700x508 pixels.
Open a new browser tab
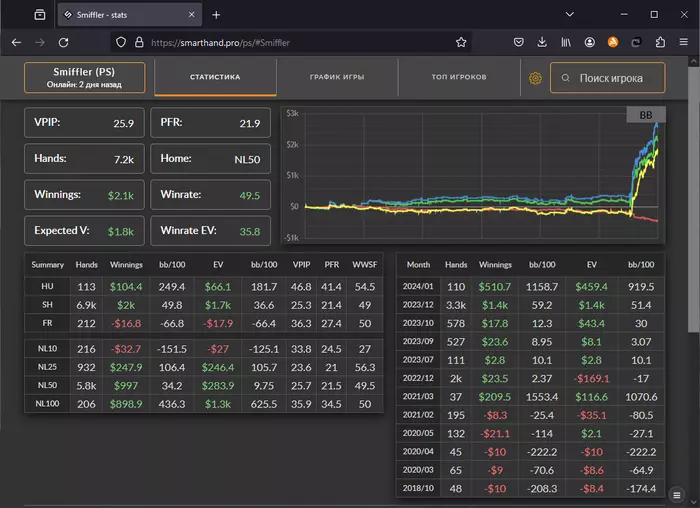click(x=216, y=15)
